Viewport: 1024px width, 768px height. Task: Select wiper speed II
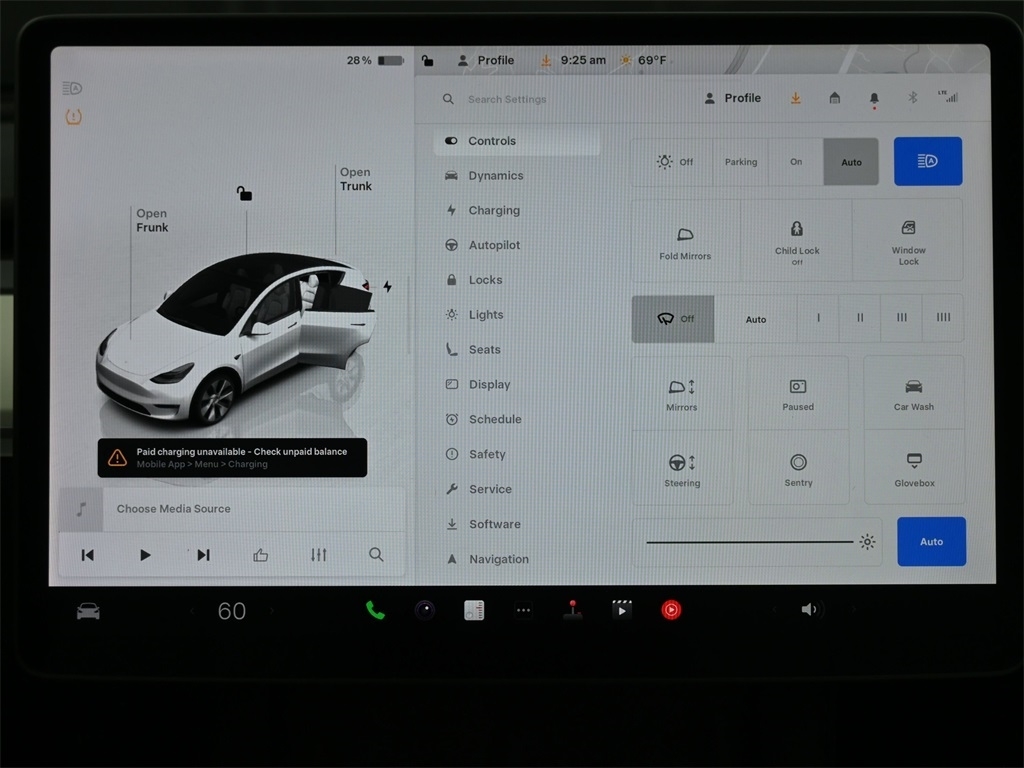(860, 318)
